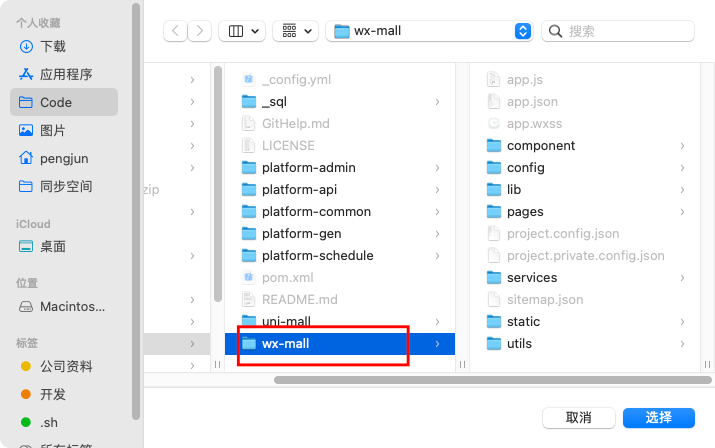Select the platform-common folder
715x448 pixels.
coord(340,212)
